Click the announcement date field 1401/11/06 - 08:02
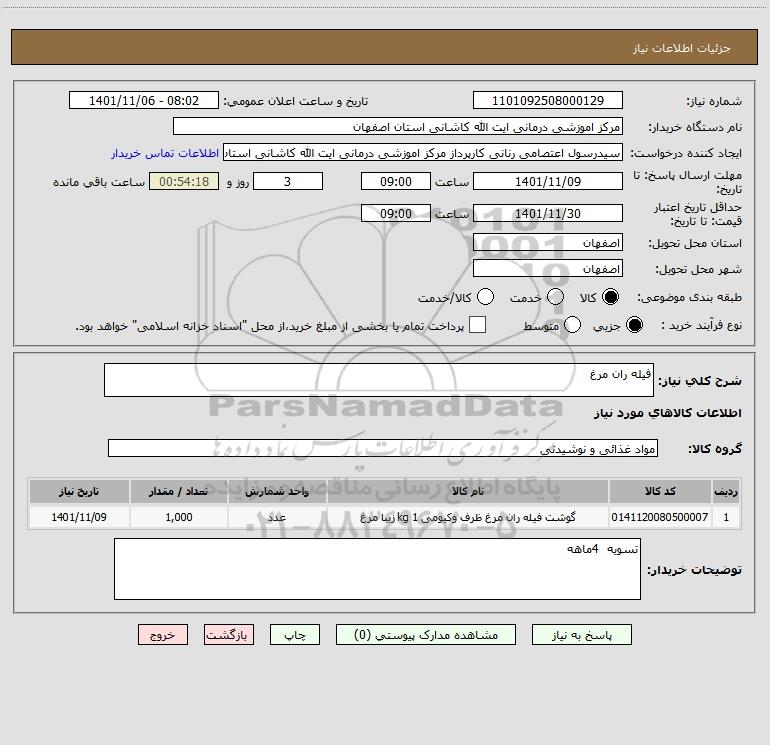The image size is (770, 745). pos(144,100)
